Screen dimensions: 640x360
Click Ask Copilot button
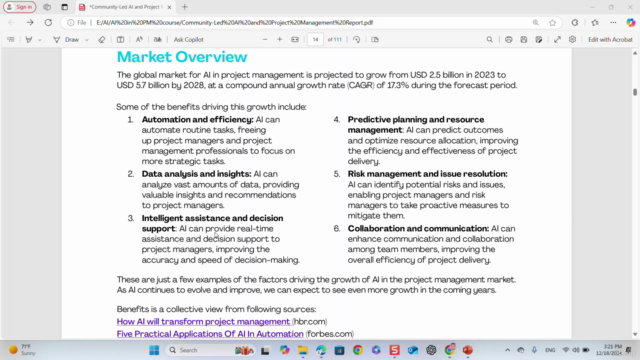[189, 40]
